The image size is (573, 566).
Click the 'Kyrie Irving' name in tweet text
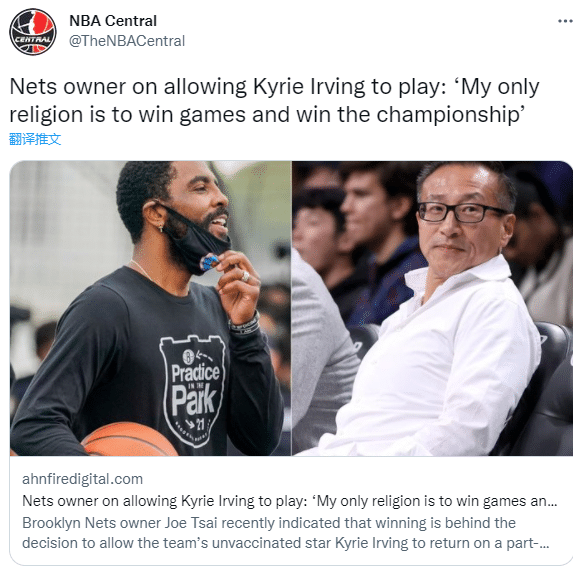click(x=309, y=87)
